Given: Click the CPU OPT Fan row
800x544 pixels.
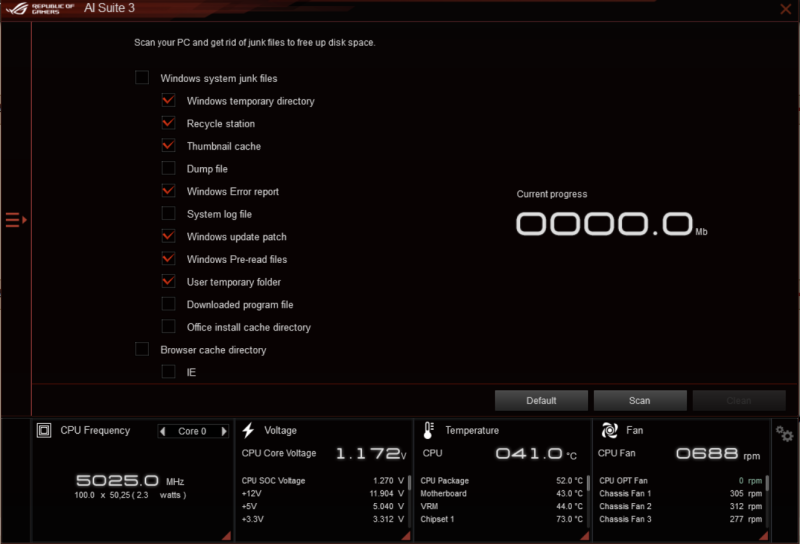Looking at the screenshot, I should [681, 481].
